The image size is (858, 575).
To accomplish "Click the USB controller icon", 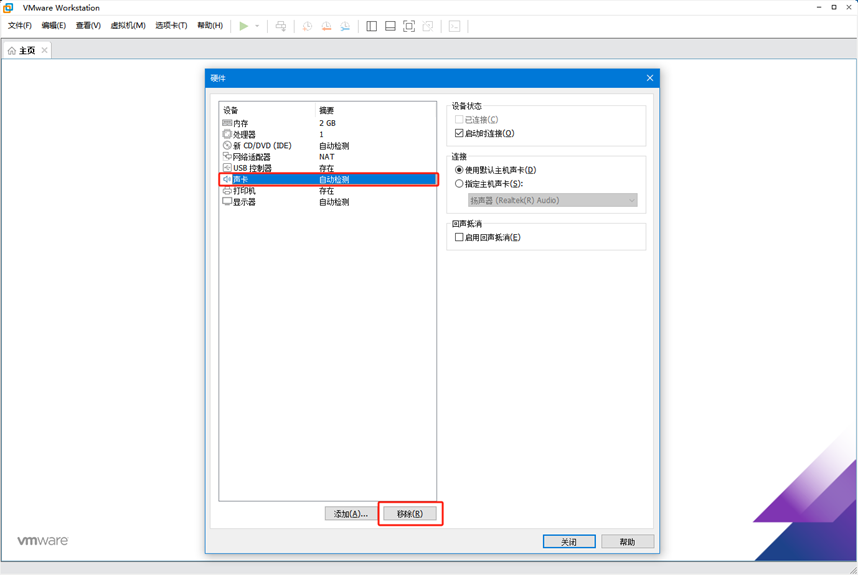I will click(227, 168).
